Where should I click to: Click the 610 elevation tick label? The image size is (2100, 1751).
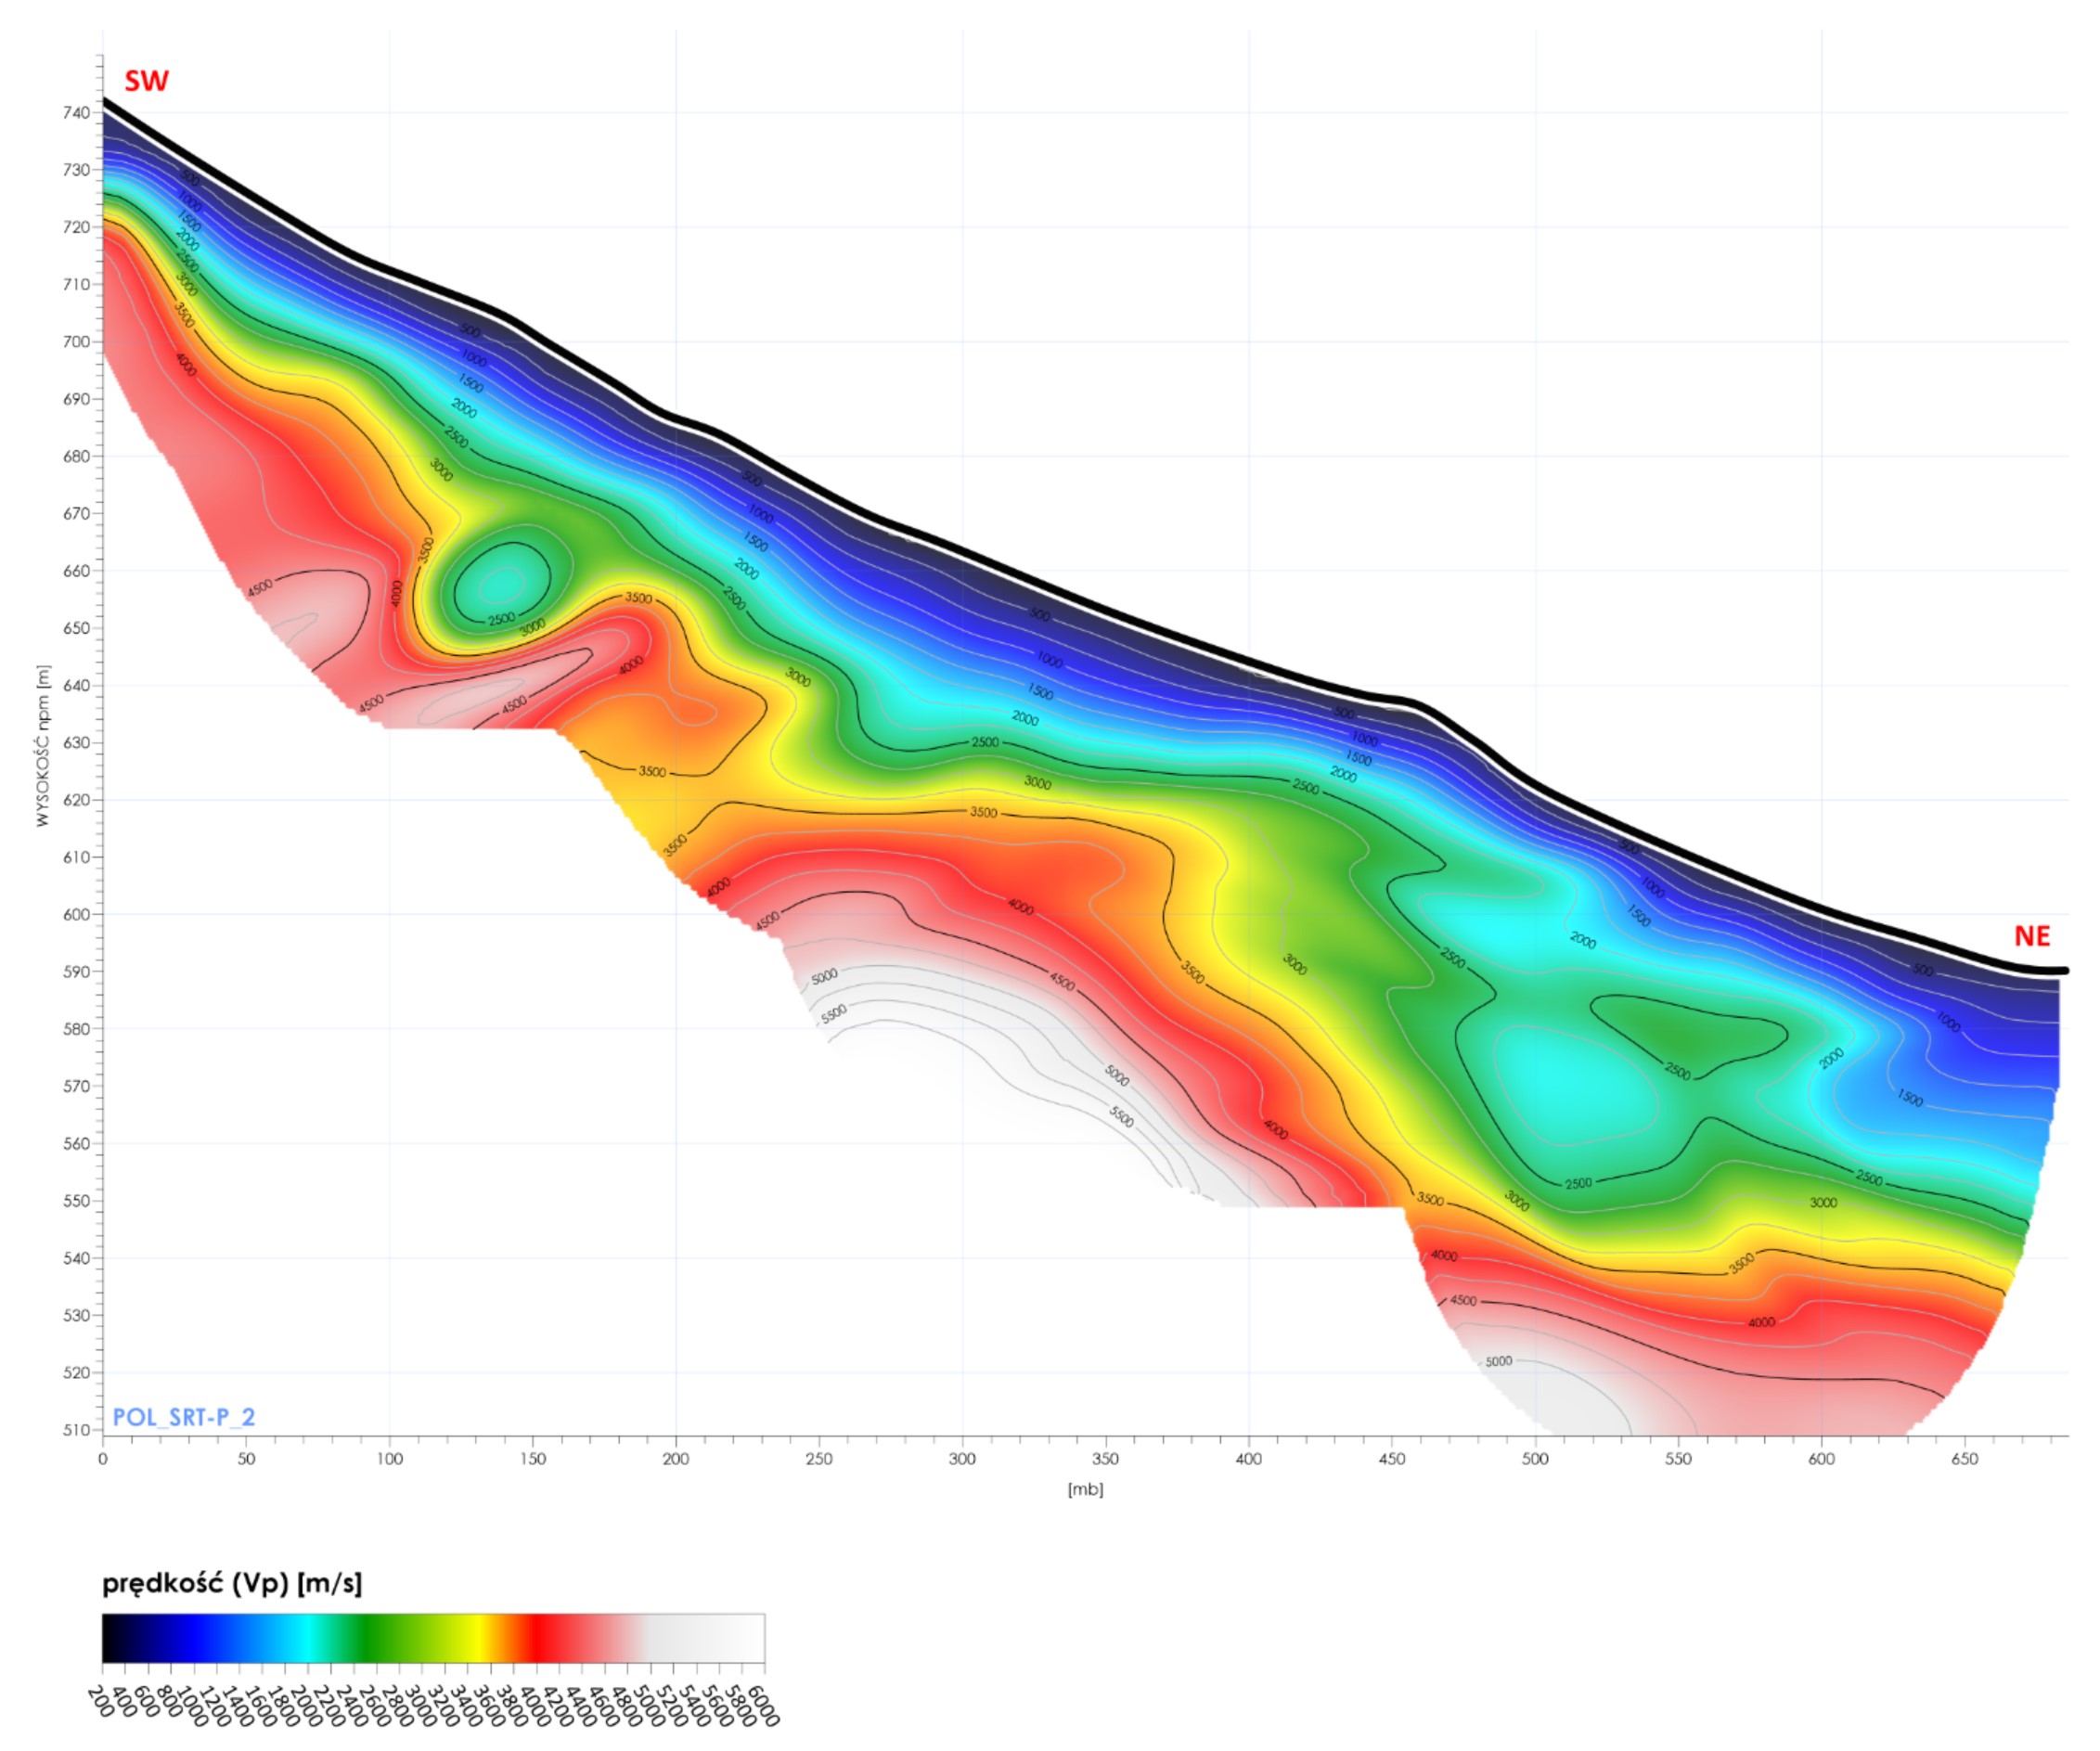[76, 857]
